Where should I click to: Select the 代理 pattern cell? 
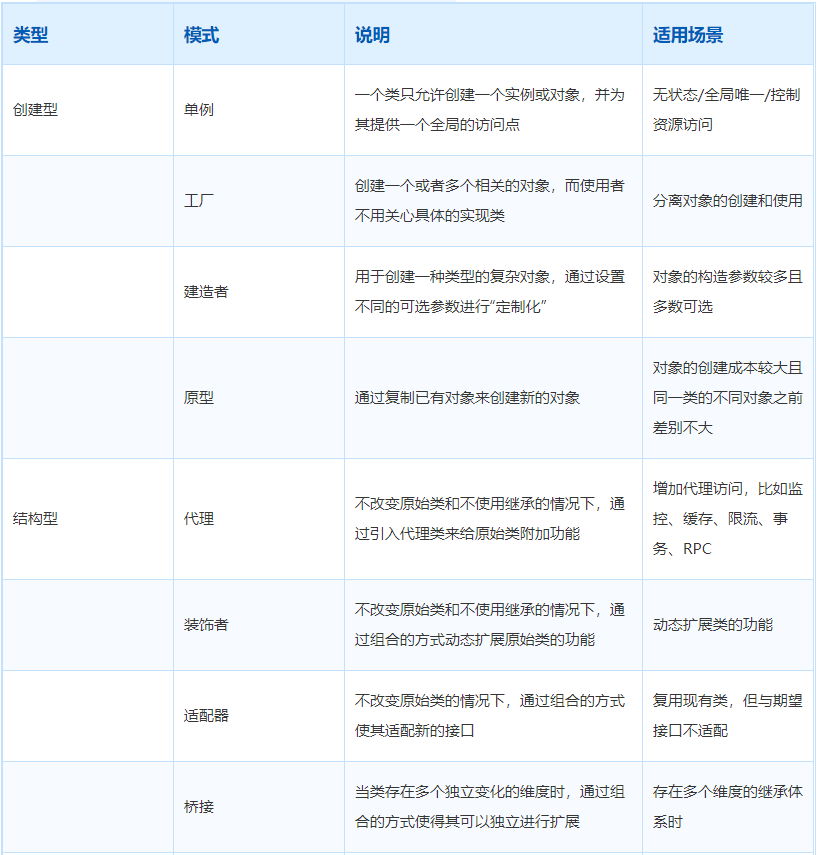coord(199,519)
